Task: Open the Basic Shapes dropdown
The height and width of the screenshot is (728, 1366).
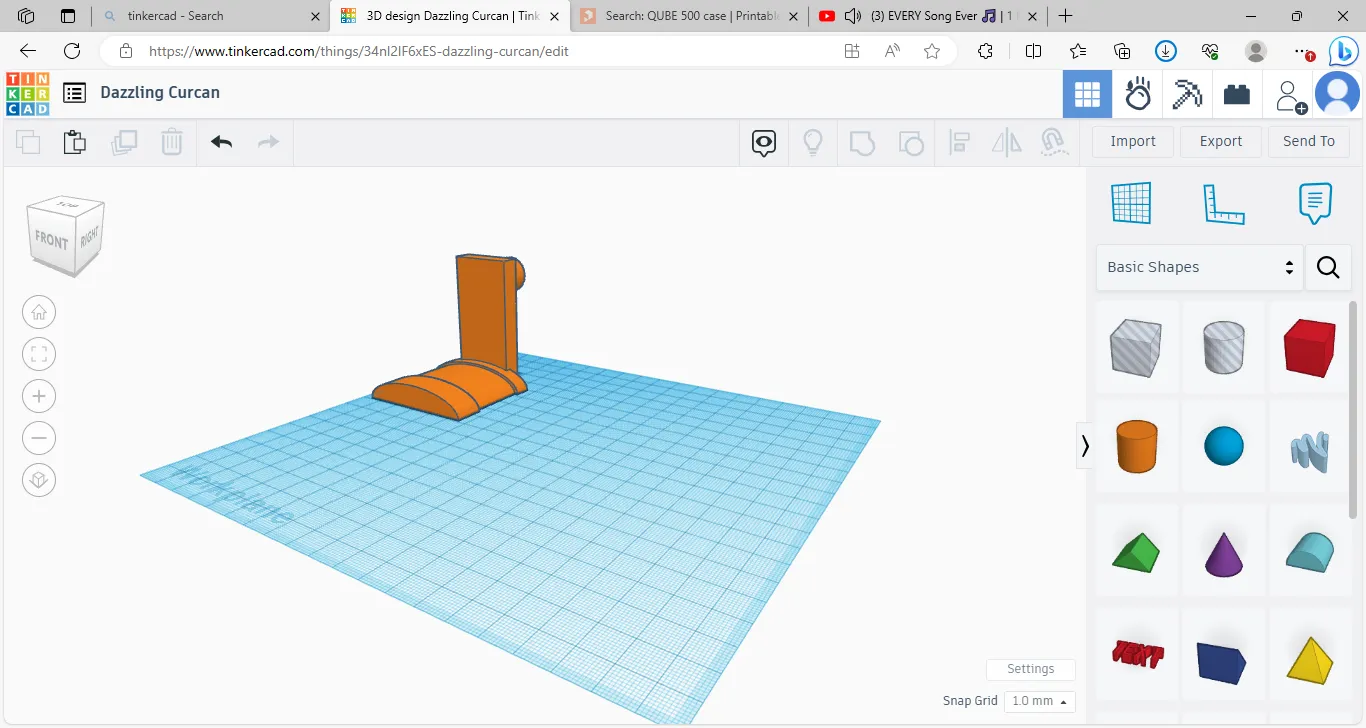Action: pyautogui.click(x=1199, y=267)
